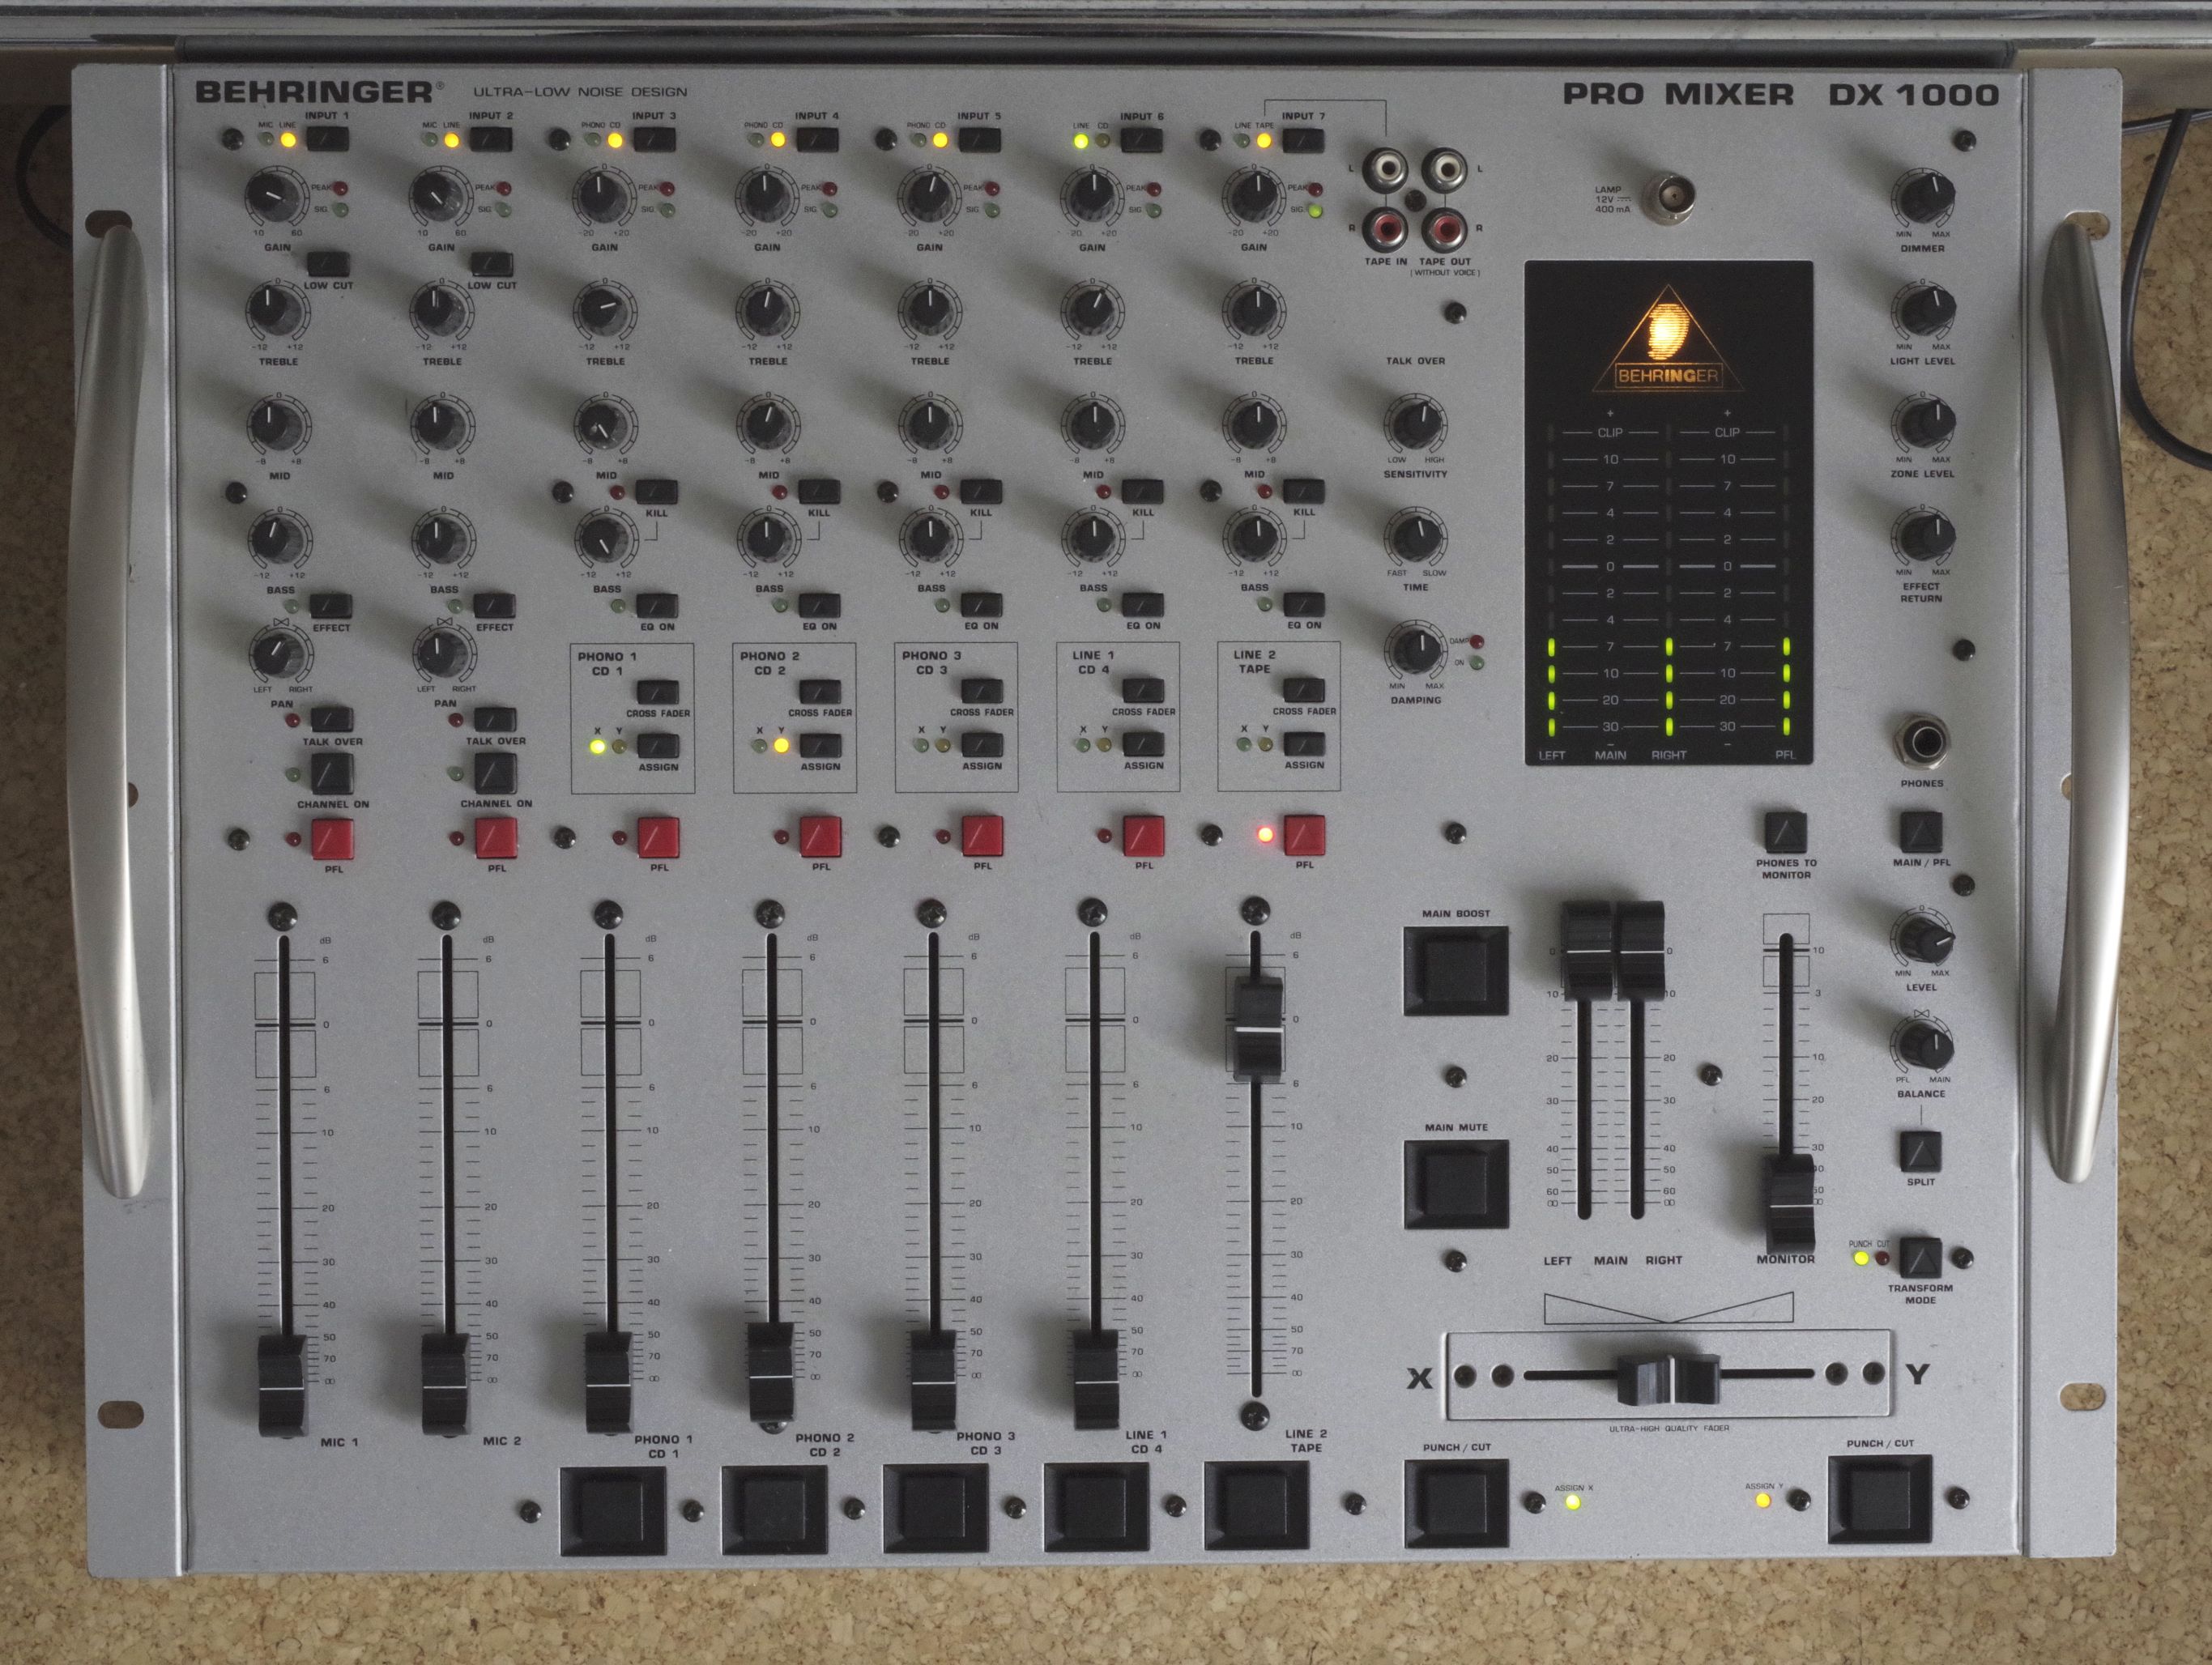Push the ASSIGN button in PHONO 2 CD 2 box
Viewport: 2212px width, 1665px height.
[820, 746]
